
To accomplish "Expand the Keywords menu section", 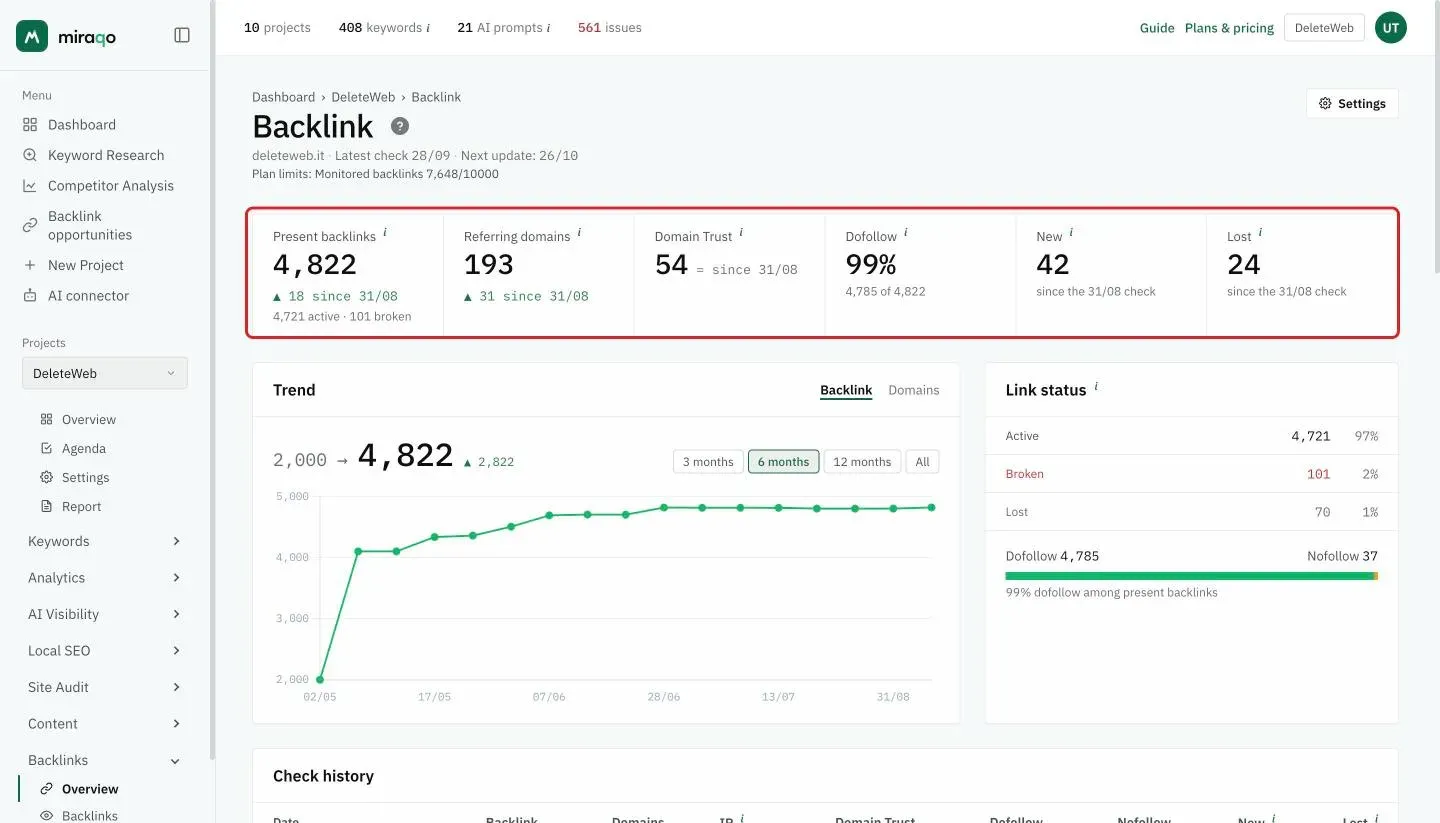I will pyautogui.click(x=105, y=541).
